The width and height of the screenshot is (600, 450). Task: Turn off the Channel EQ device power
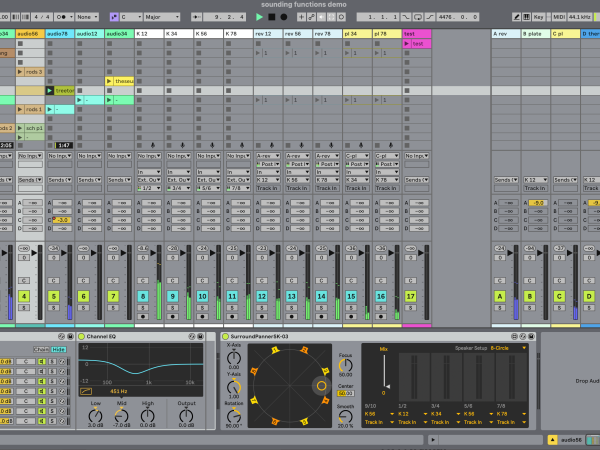coord(80,337)
